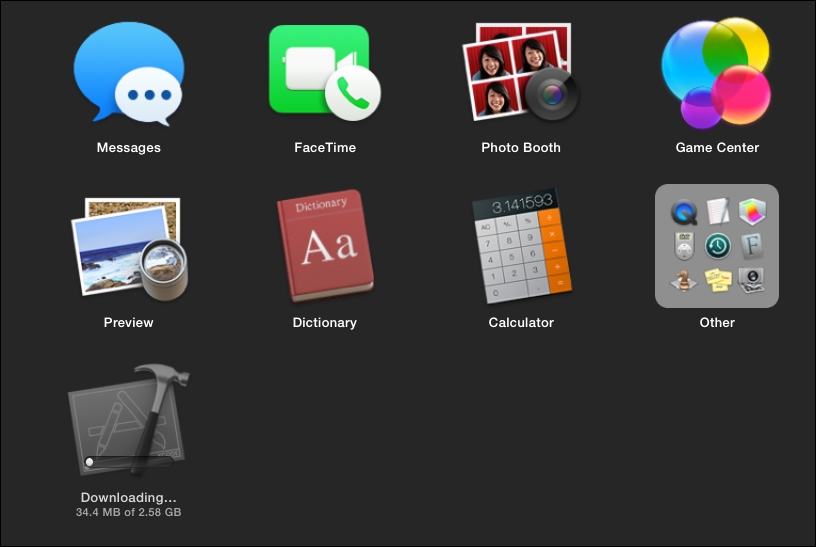Click Image Capture icon in Other folder
The width and height of the screenshot is (816, 547).
(x=752, y=281)
